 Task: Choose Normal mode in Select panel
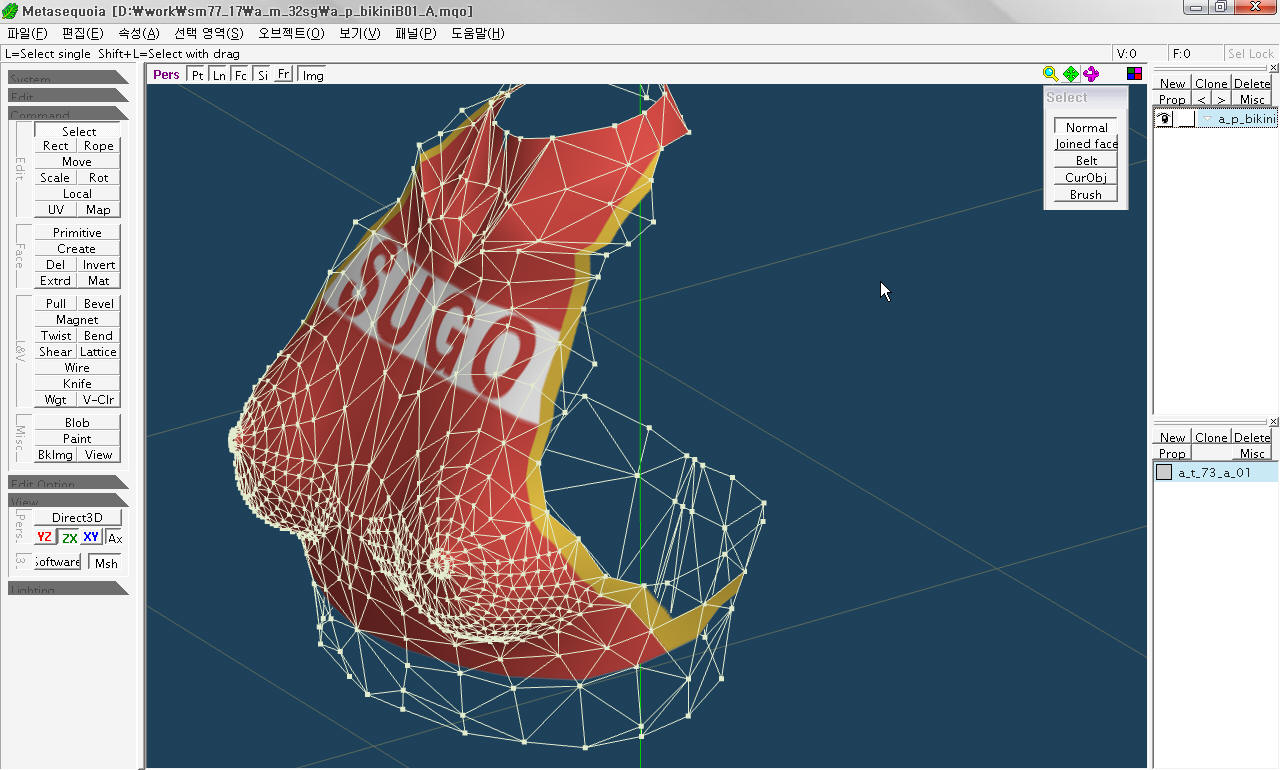coord(1086,127)
